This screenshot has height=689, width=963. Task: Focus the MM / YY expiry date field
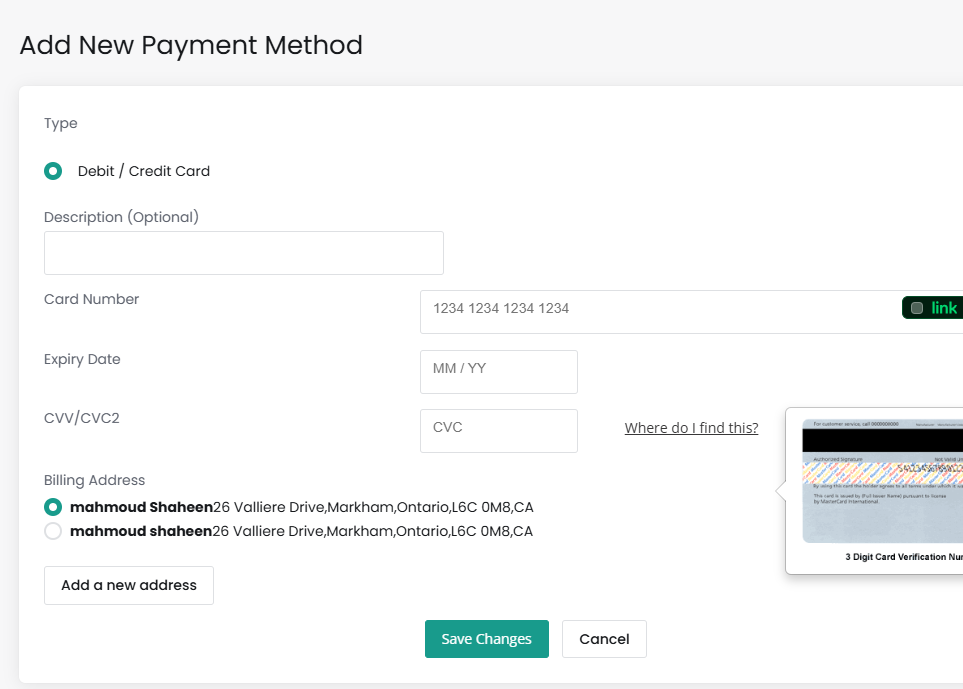pyautogui.click(x=498, y=371)
